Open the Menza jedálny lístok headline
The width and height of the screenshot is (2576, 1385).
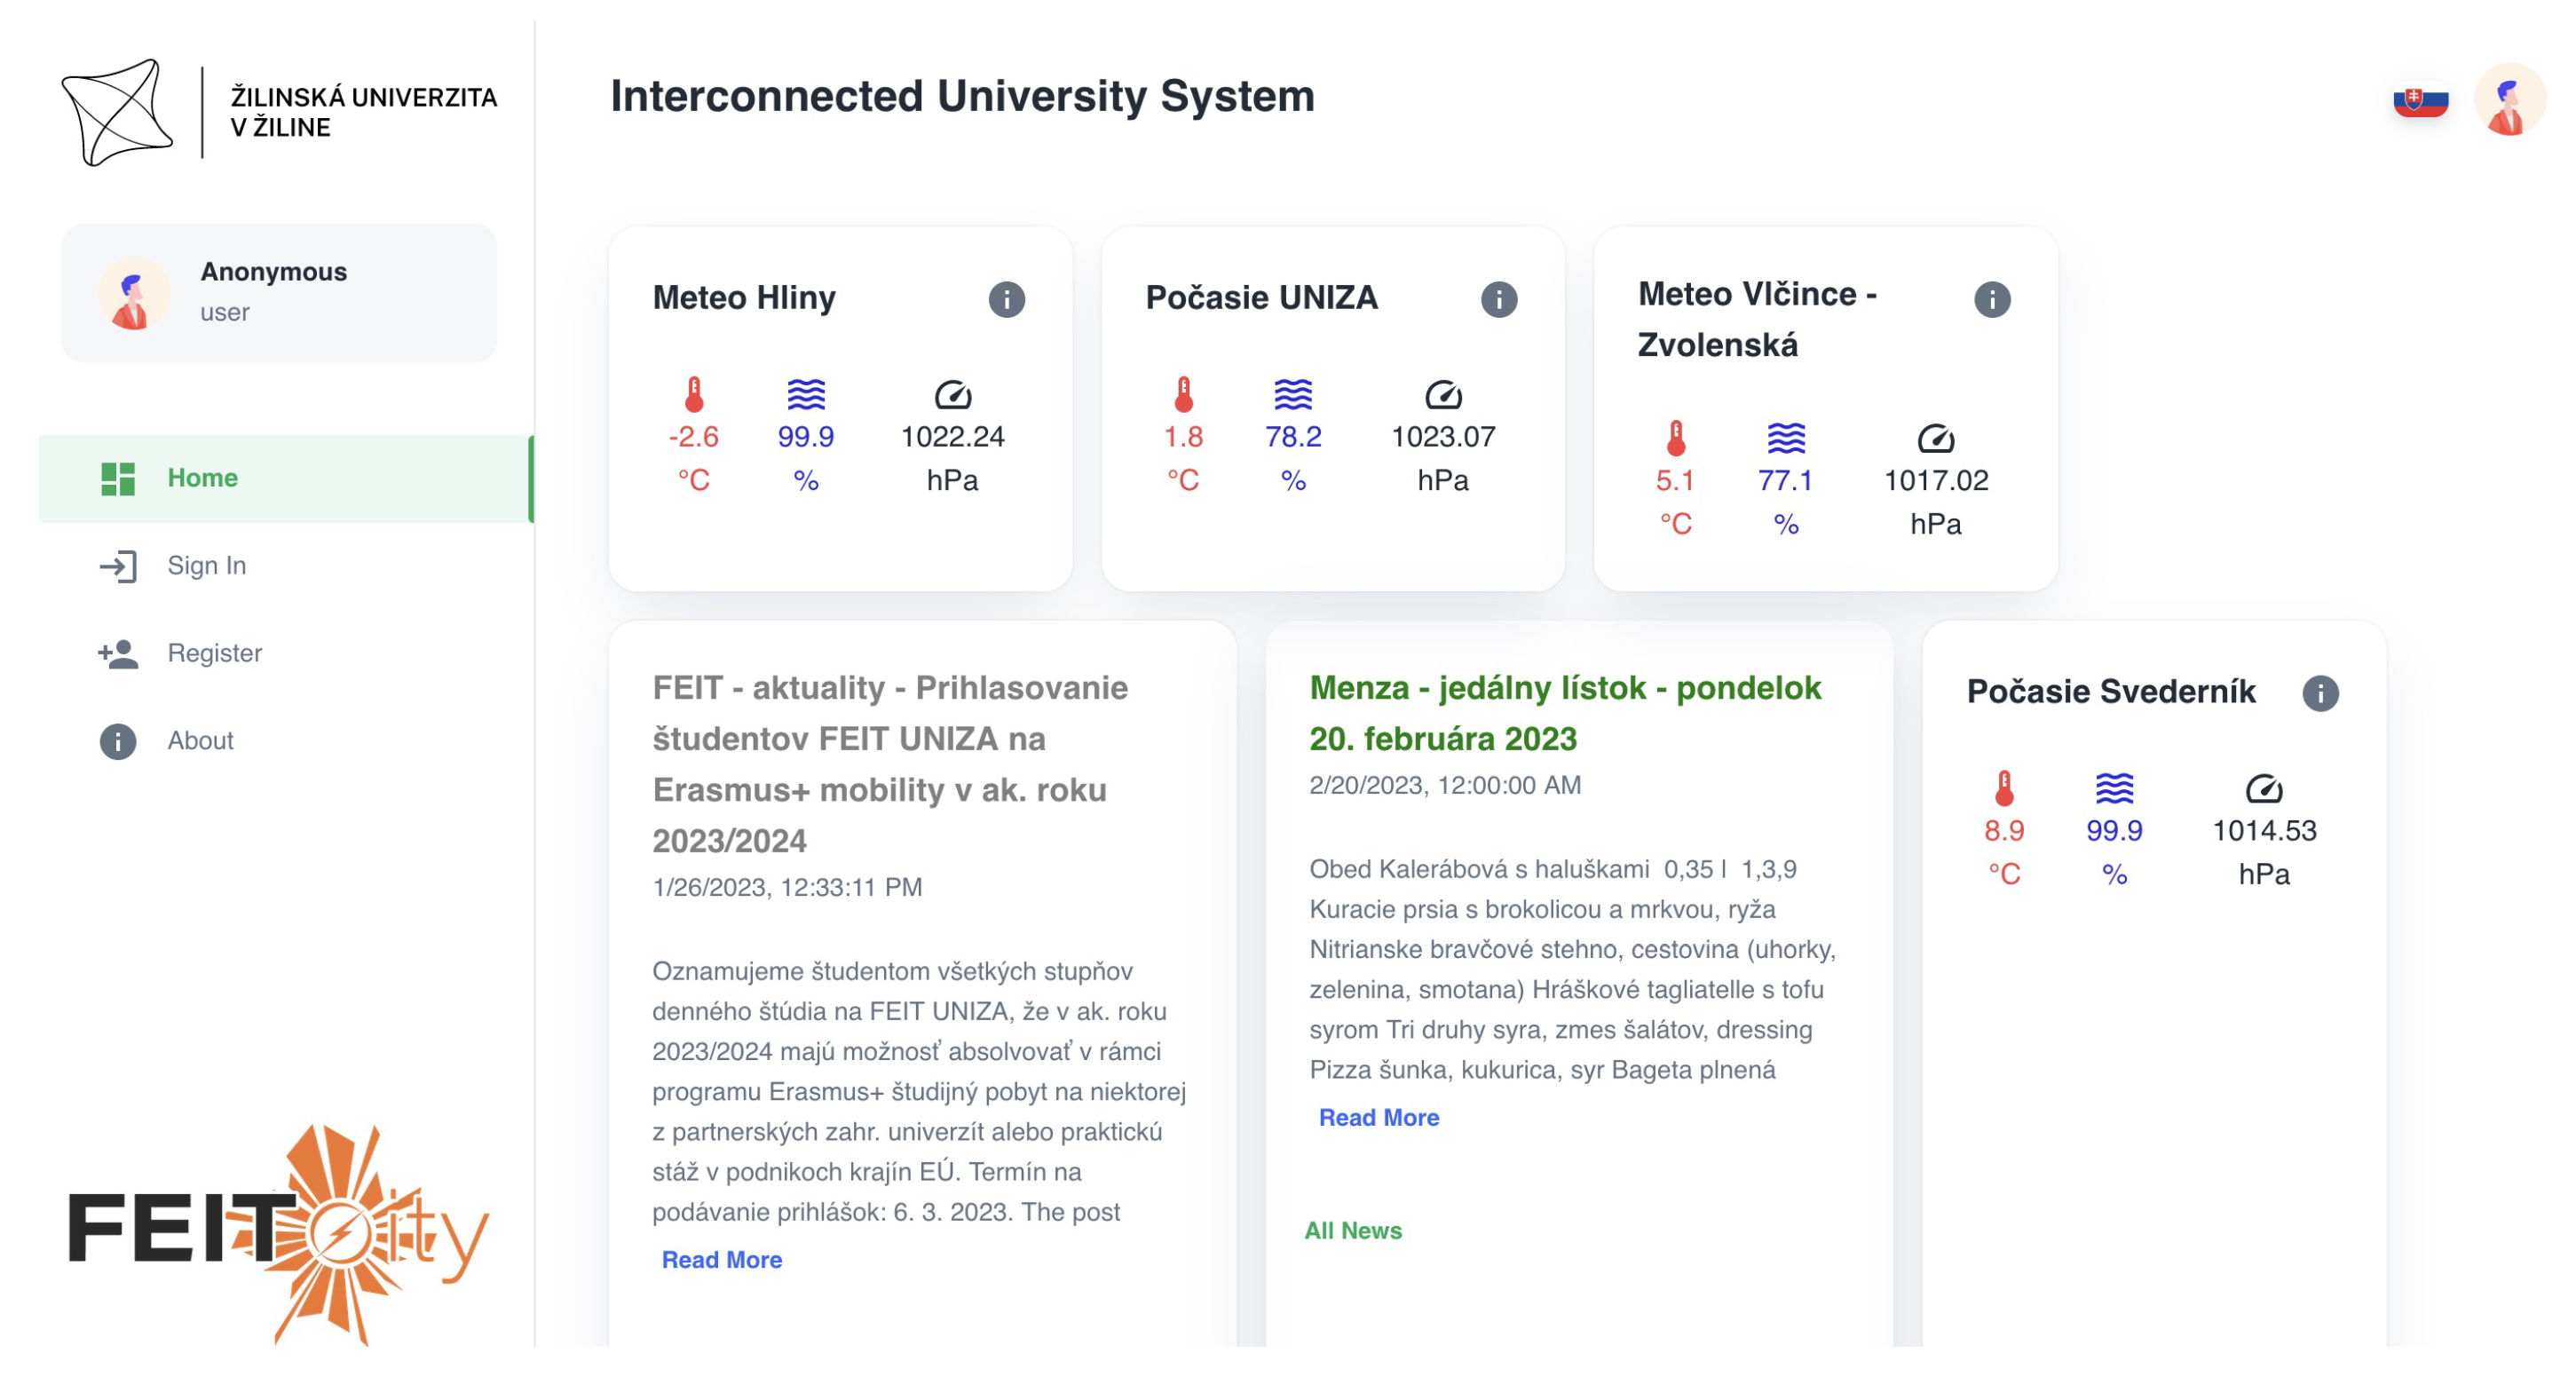pyautogui.click(x=1564, y=713)
